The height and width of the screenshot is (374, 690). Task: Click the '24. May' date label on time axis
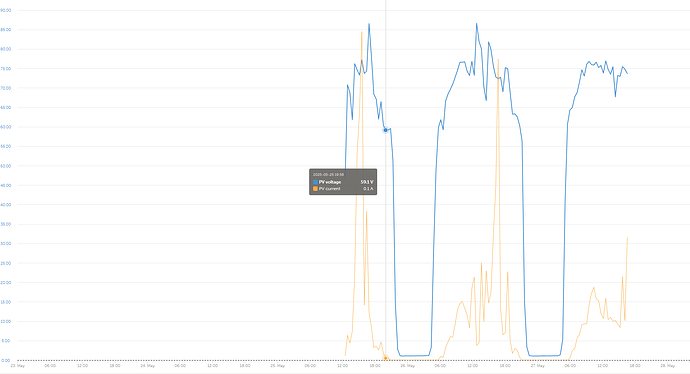coord(148,366)
